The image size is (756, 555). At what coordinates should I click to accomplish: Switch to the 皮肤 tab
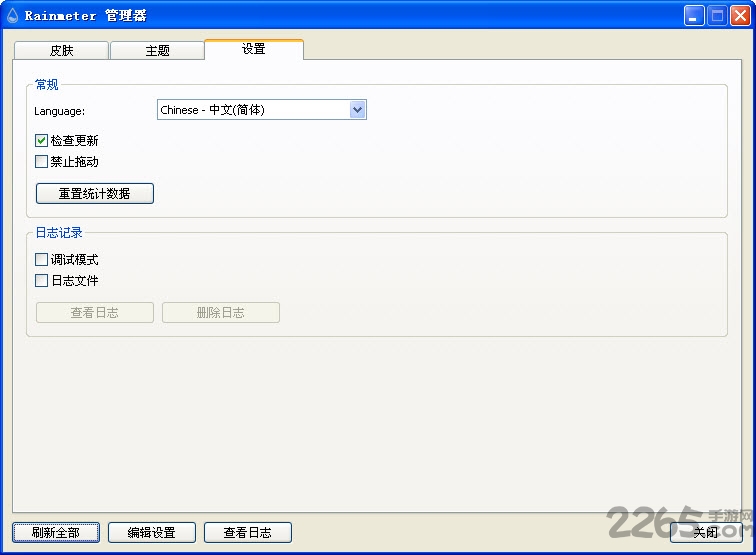click(62, 51)
